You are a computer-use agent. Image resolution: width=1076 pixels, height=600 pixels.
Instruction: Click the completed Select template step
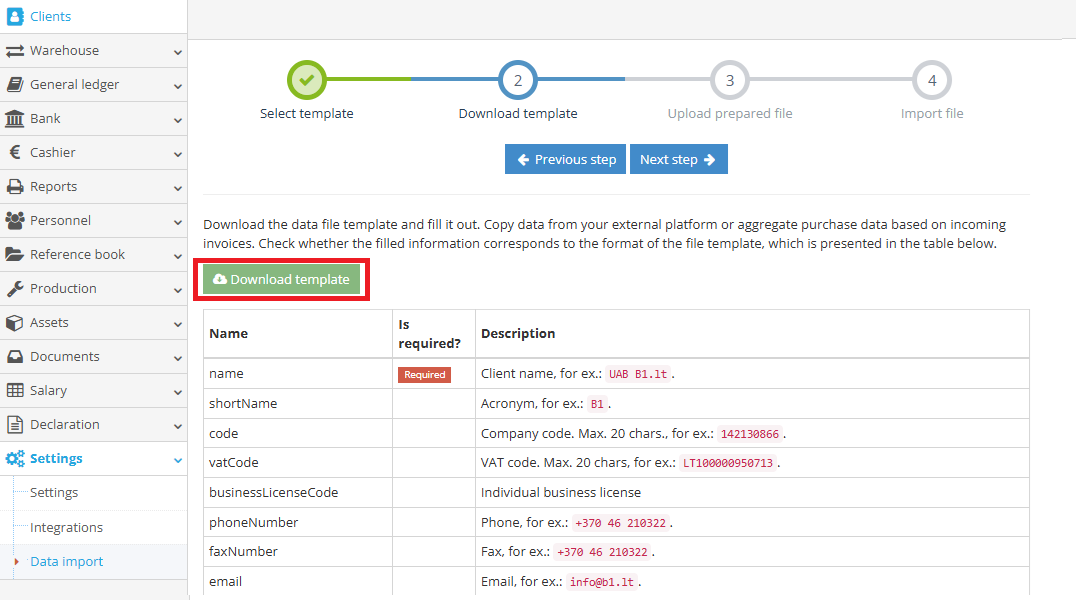point(307,81)
